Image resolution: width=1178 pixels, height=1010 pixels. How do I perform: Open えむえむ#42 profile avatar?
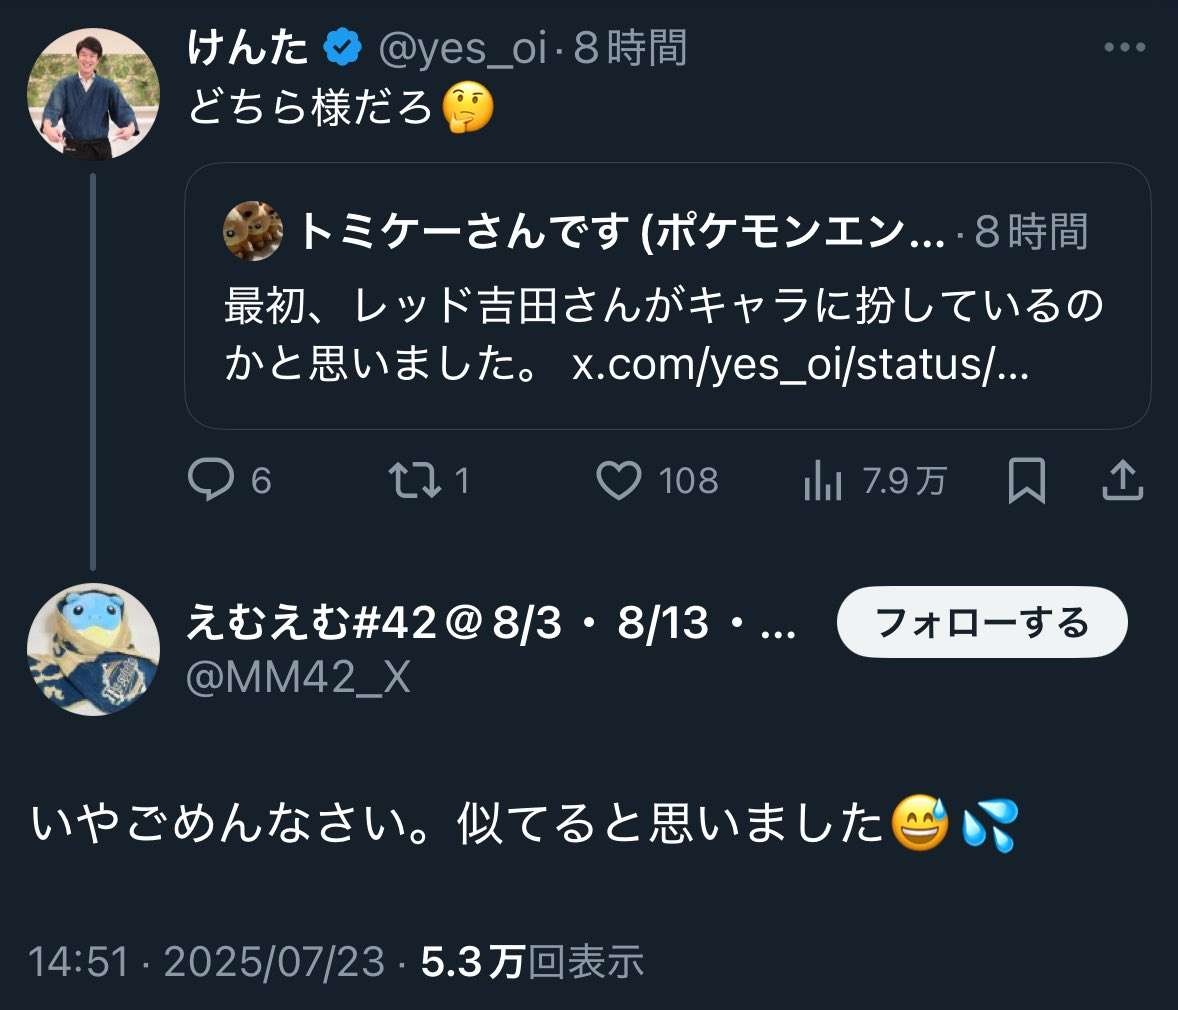coord(93,649)
